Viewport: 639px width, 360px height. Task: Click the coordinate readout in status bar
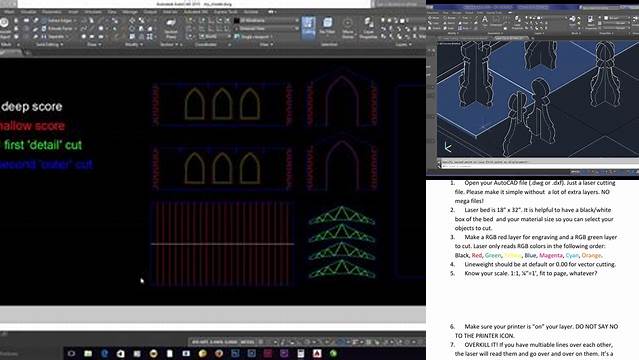pos(215,342)
